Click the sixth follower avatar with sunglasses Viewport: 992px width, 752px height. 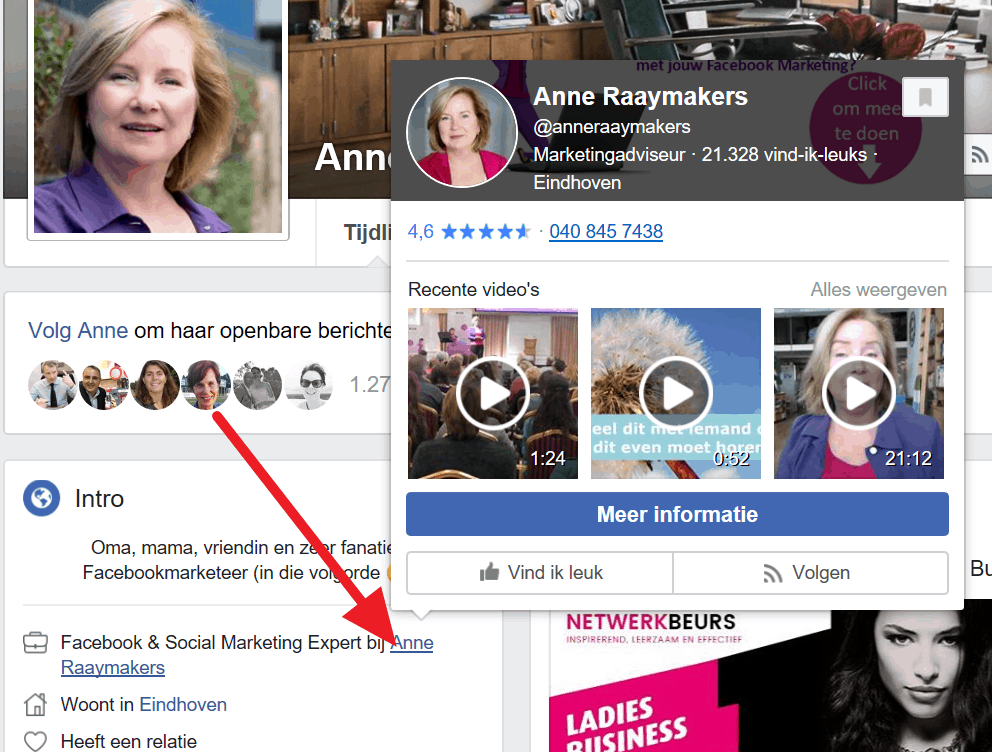tap(309, 385)
